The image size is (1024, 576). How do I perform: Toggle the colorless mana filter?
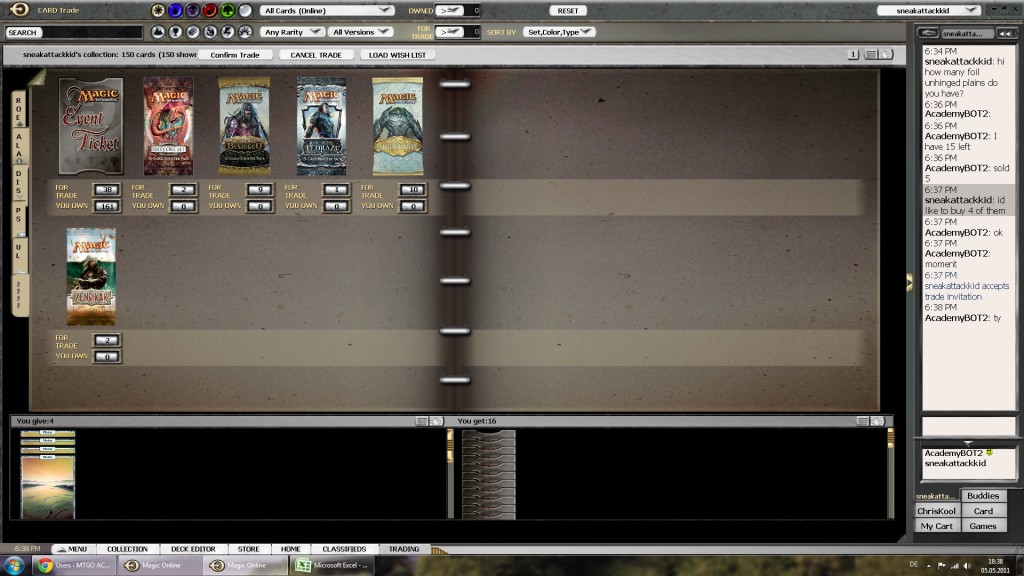point(245,10)
